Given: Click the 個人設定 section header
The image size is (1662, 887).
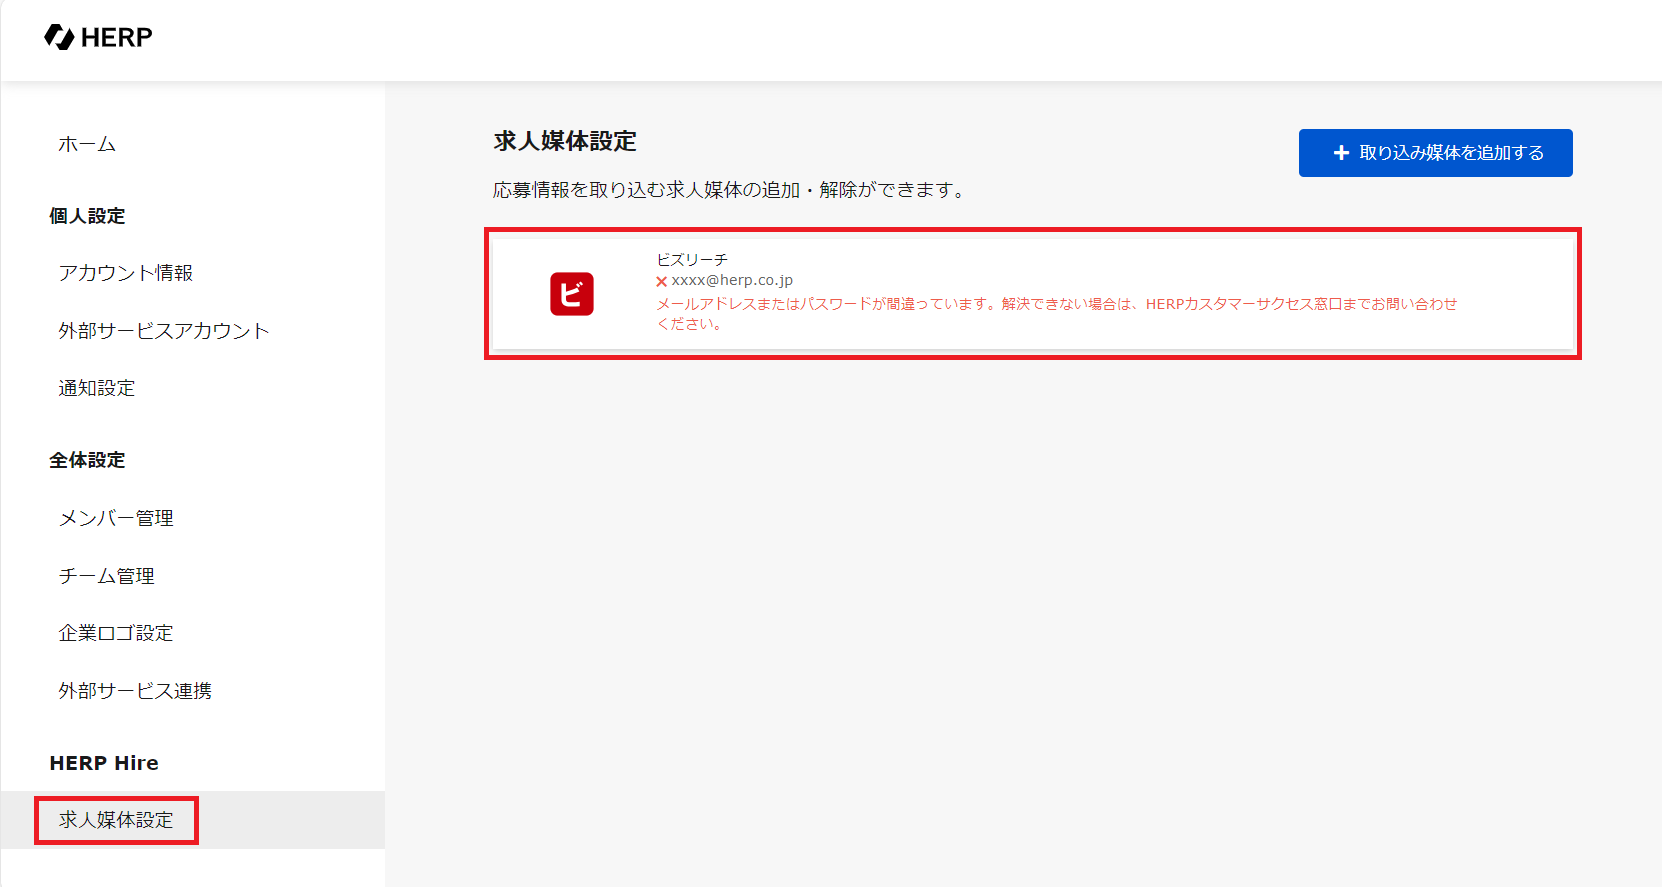Looking at the screenshot, I should point(87,216).
